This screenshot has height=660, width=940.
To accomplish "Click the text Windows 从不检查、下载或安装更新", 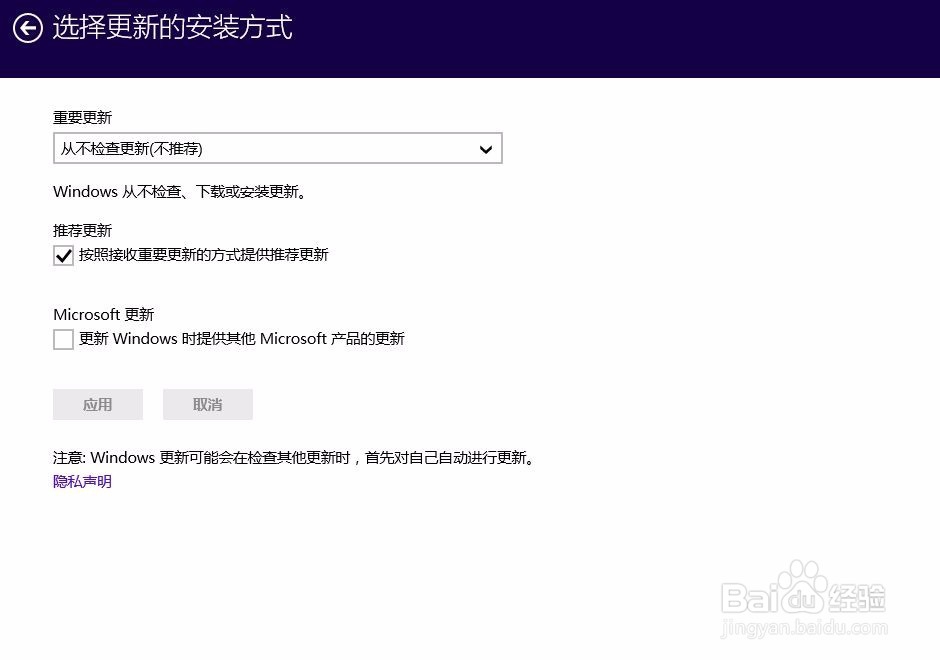I will [180, 192].
